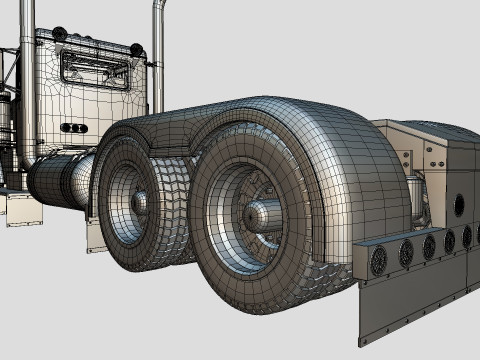Pick the cylindrical fuel tank under the cab
480x360 pixels.
(x=60, y=179)
